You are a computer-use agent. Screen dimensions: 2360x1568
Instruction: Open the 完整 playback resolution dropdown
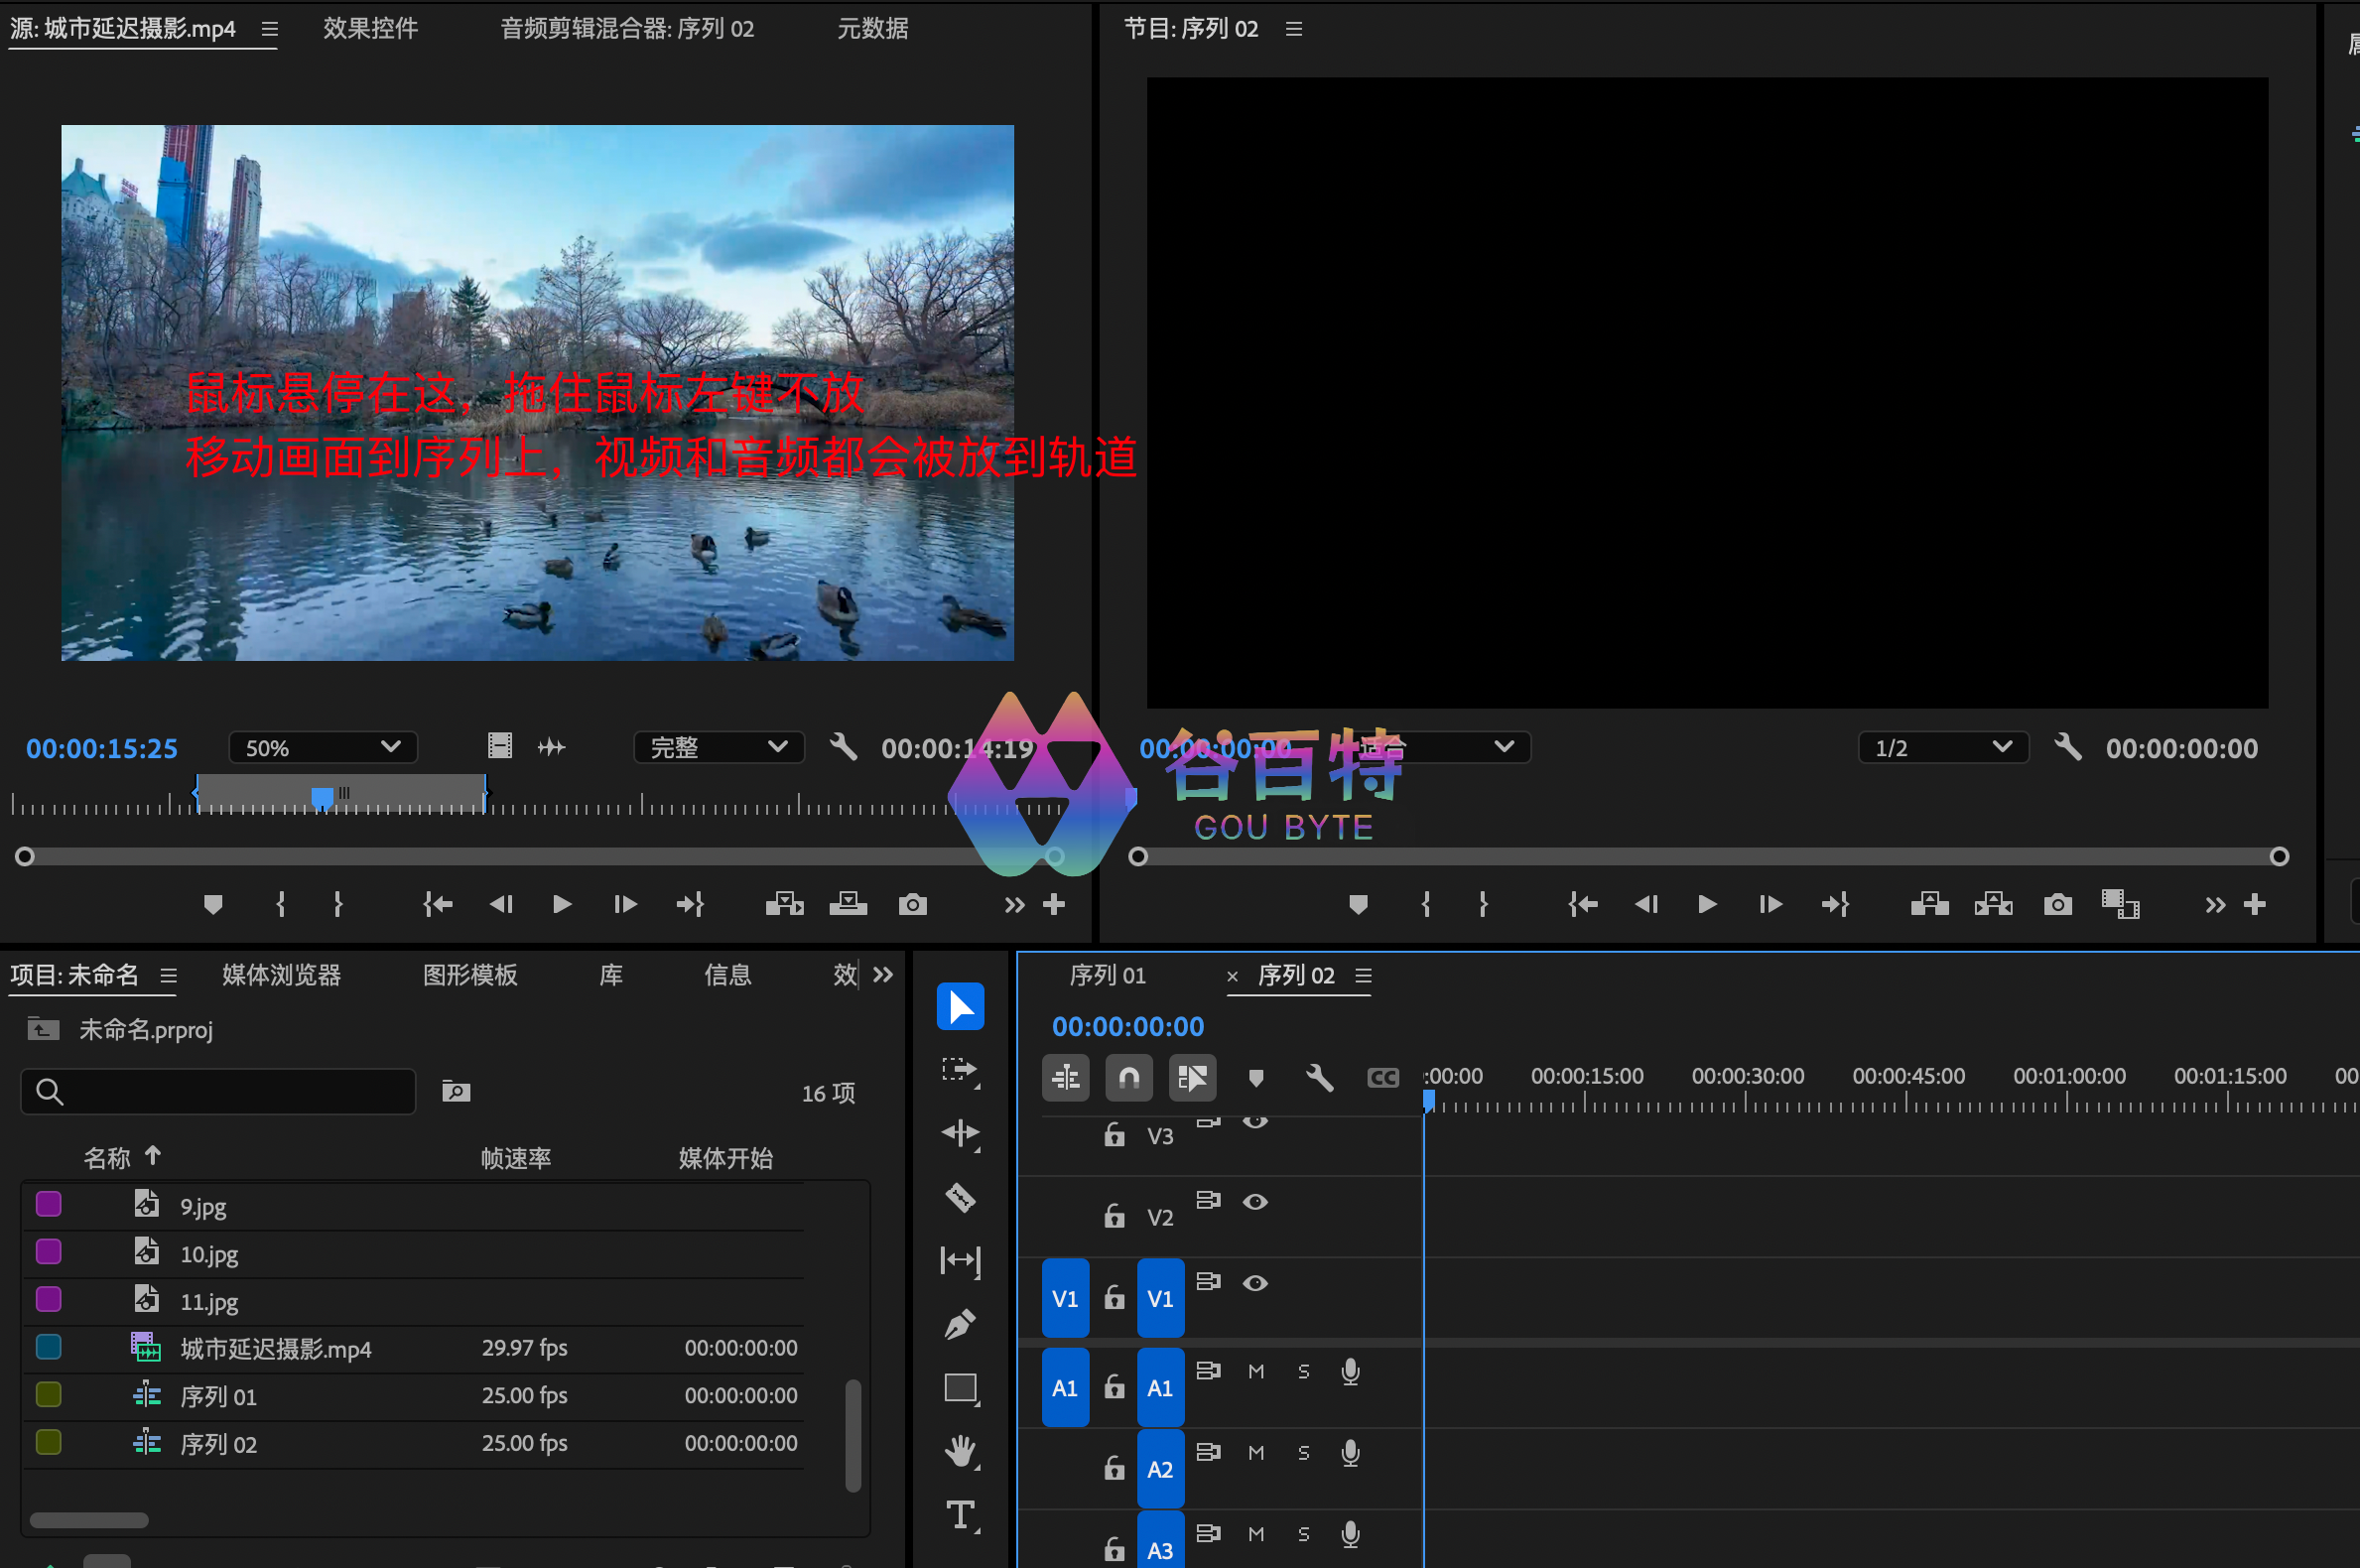click(718, 747)
